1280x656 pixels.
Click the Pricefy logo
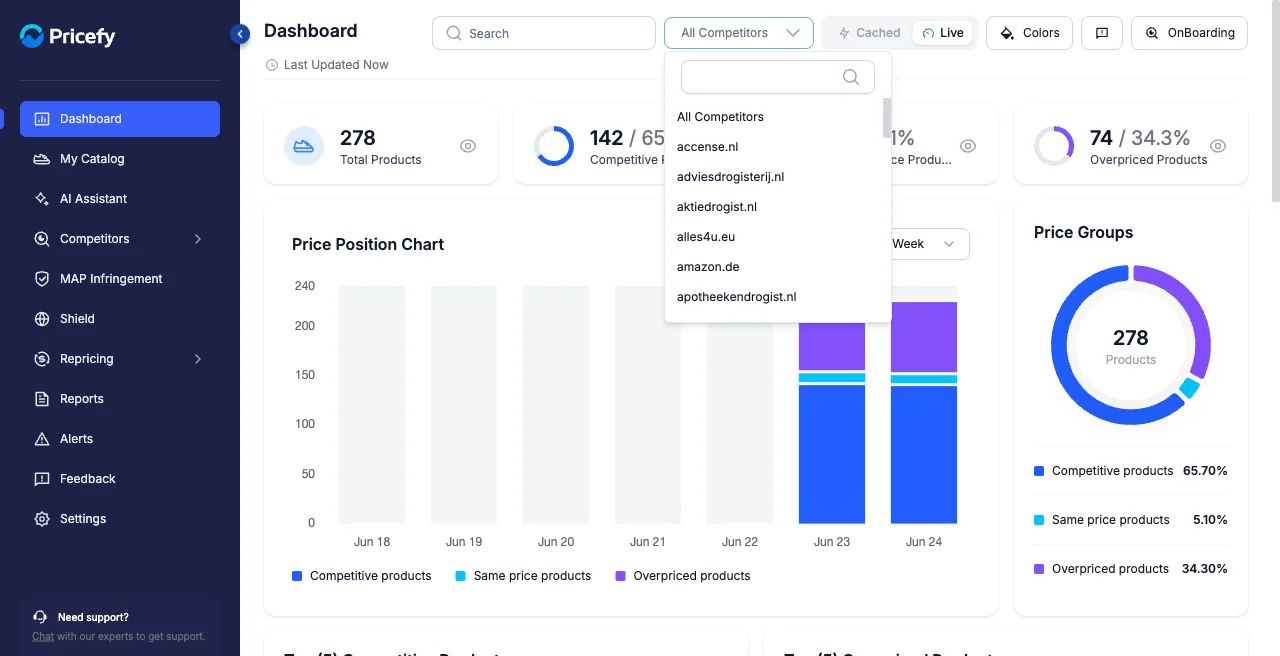tap(68, 36)
